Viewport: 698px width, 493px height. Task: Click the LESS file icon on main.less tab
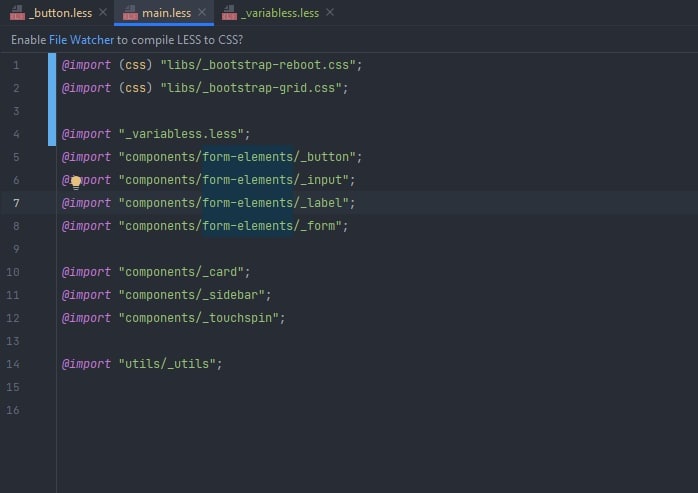coord(130,12)
